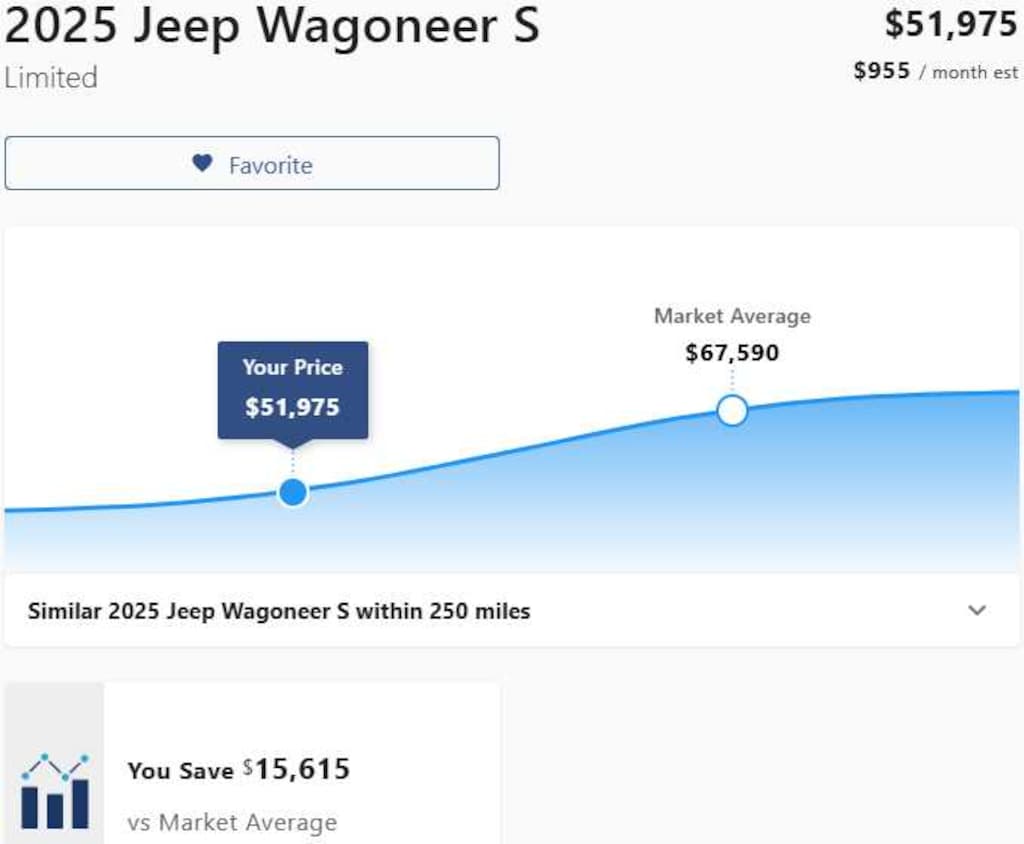Click You Save $15,615 text

(239, 770)
